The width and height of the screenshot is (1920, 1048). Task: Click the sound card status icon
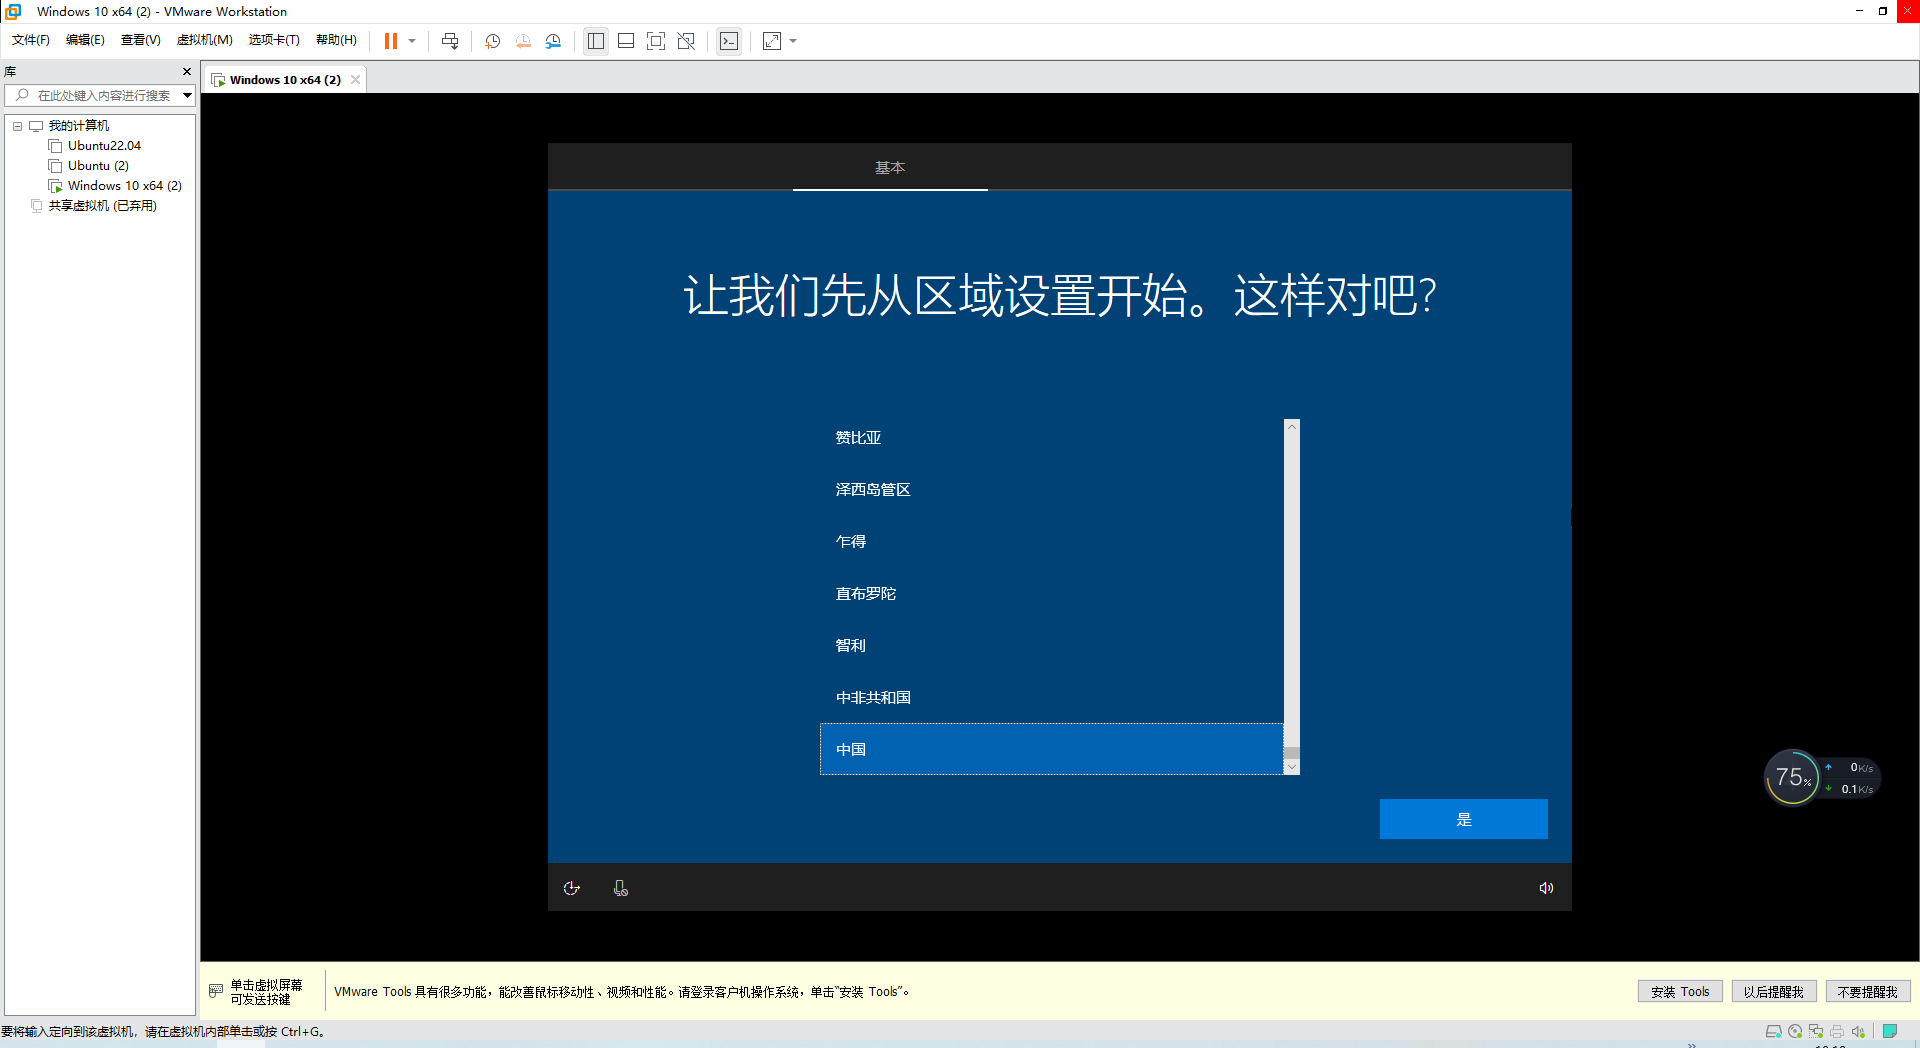tap(1858, 1031)
